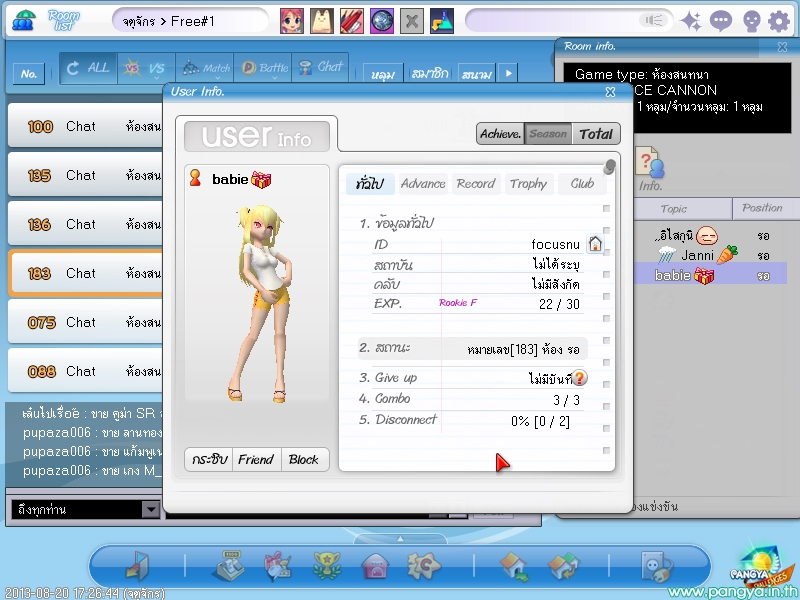
Task: Click the Position column header
Action: tap(766, 208)
